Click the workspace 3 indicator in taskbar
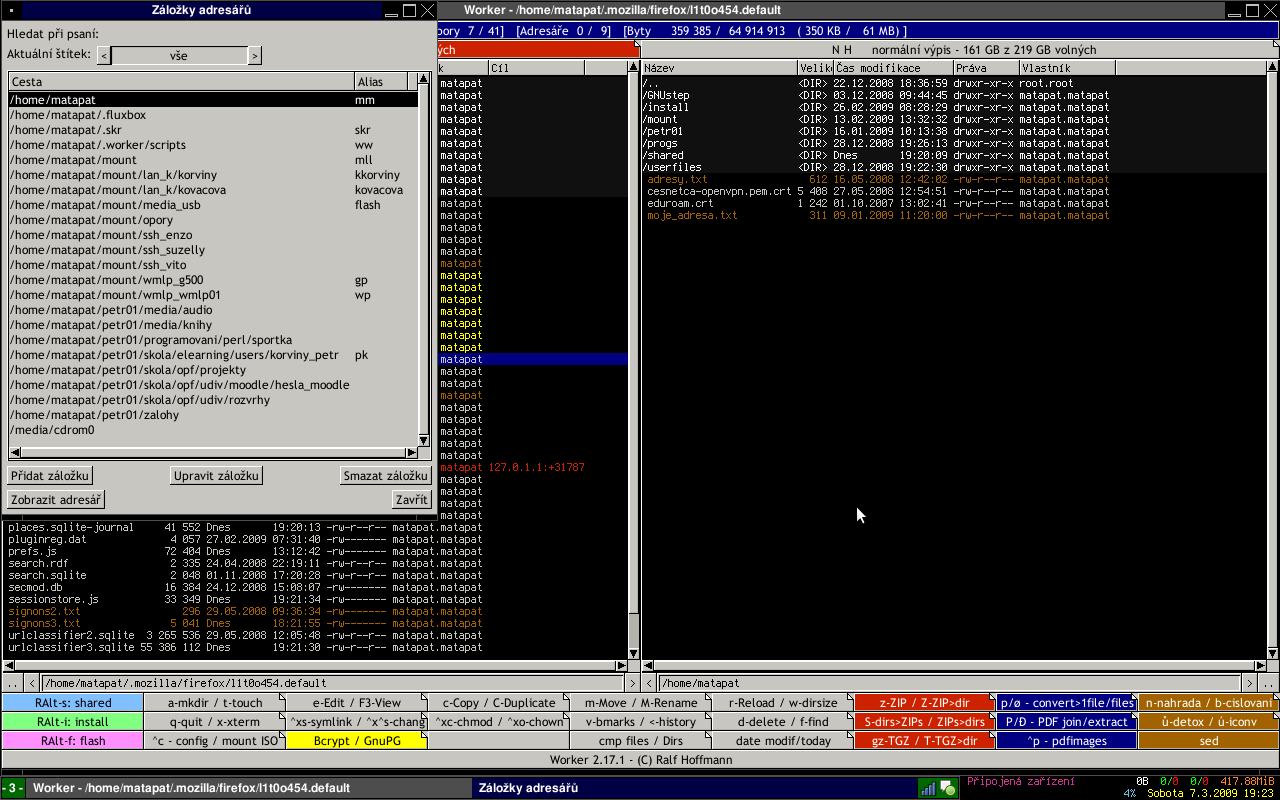The height and width of the screenshot is (800, 1280). [13, 788]
